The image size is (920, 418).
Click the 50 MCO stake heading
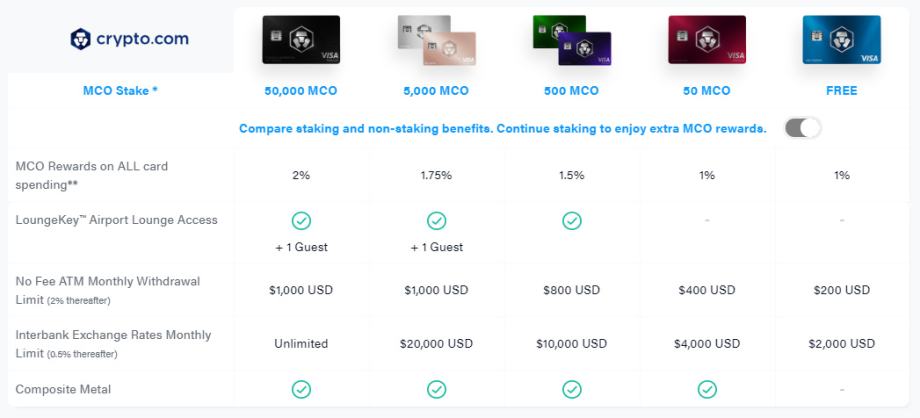click(x=707, y=91)
